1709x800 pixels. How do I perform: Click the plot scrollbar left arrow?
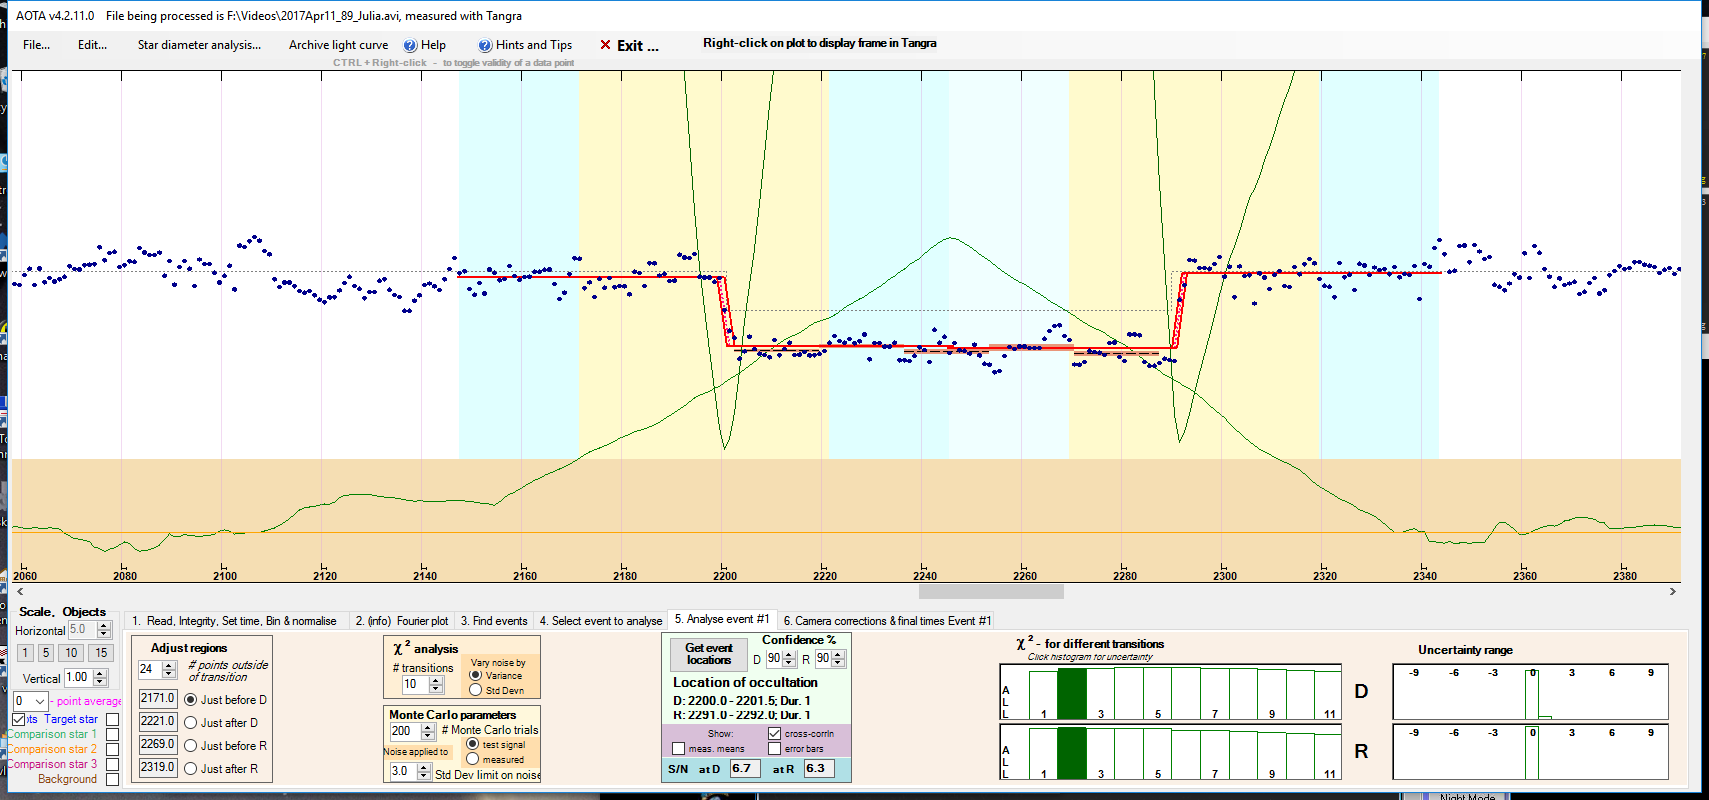(21, 592)
